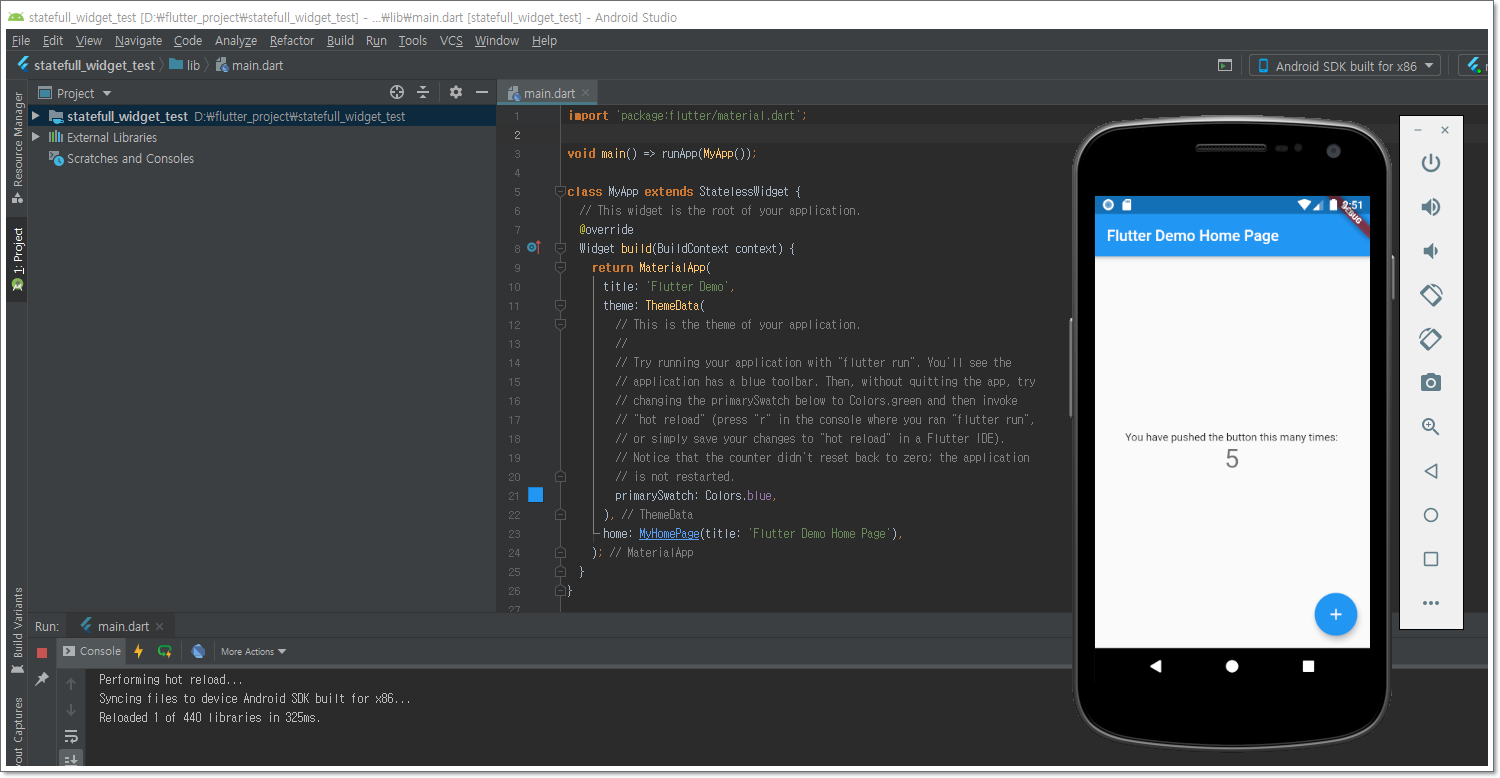
Task: Open the Navigate menu
Action: pyautogui.click(x=138, y=40)
